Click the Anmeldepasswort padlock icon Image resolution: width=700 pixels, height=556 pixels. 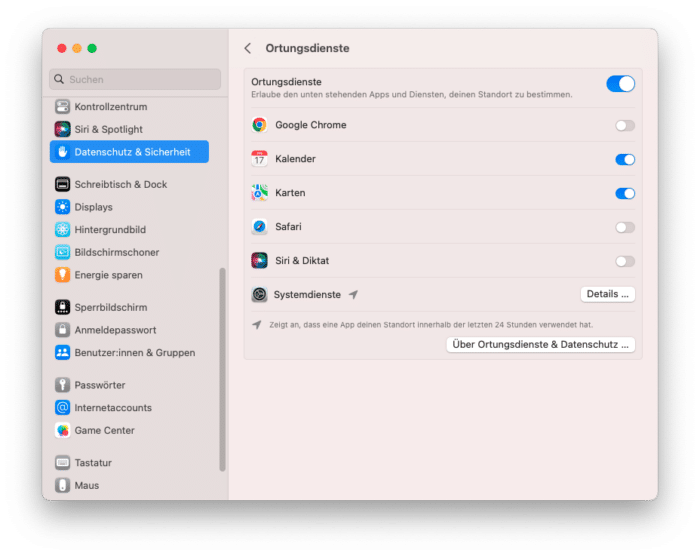(62, 330)
